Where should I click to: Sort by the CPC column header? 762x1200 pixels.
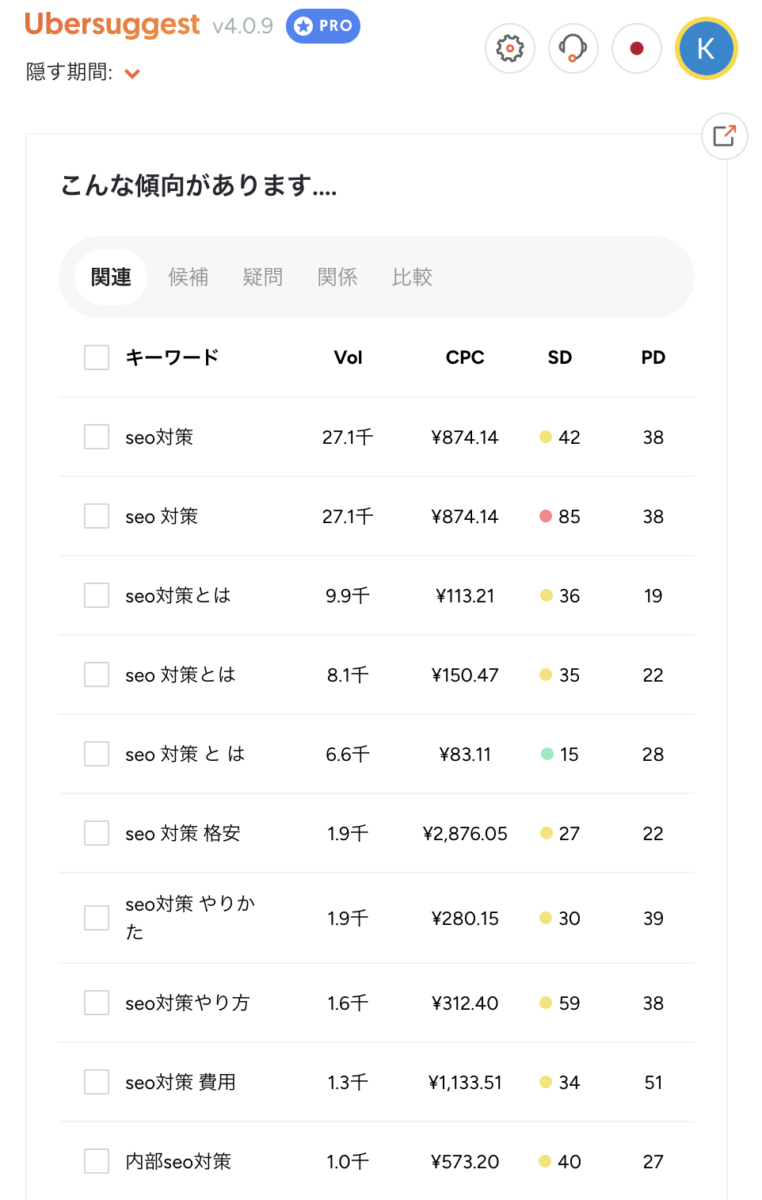[x=465, y=358]
